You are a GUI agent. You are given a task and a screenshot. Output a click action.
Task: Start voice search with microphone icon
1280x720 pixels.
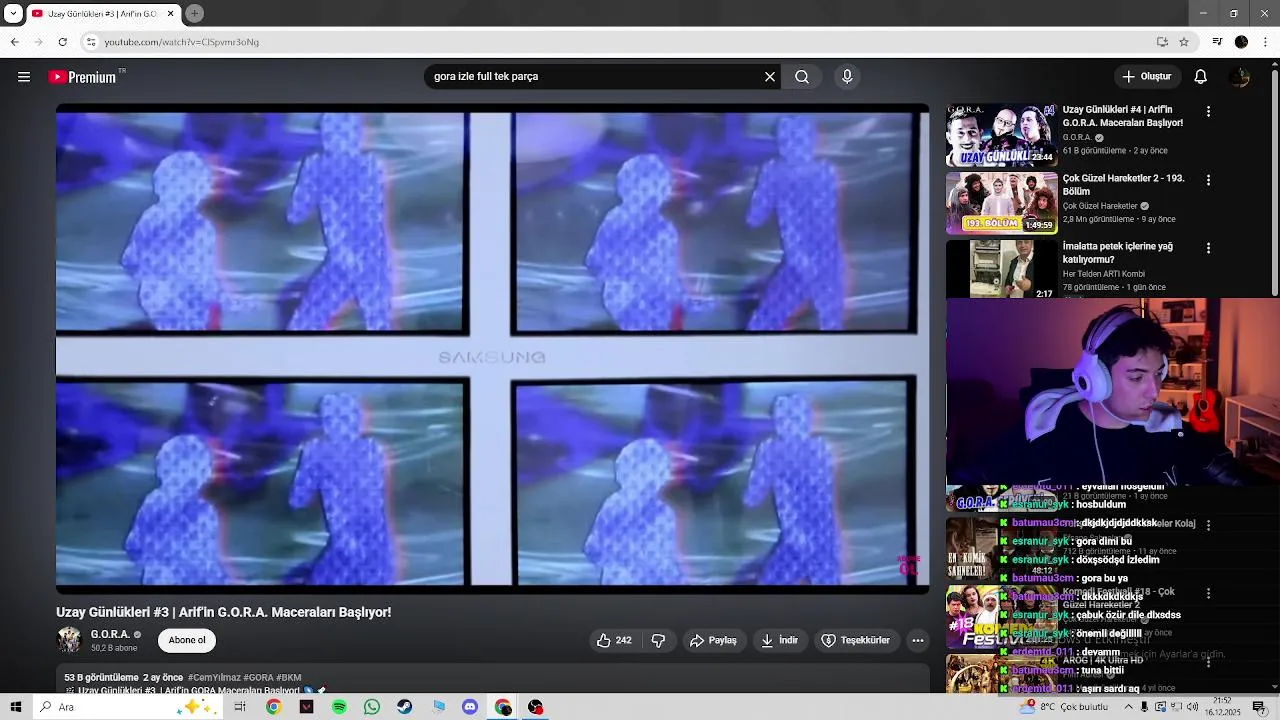(847, 77)
